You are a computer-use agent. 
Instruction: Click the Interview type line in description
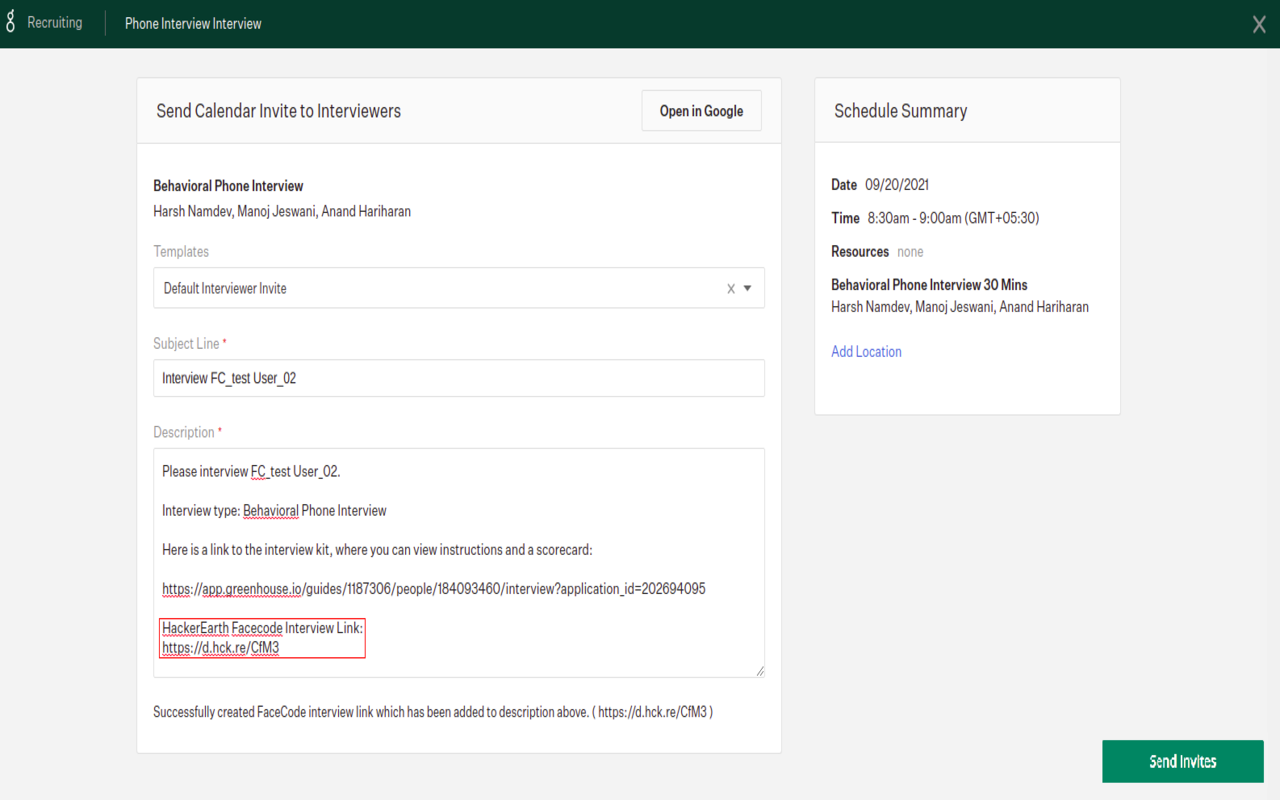[274, 510]
